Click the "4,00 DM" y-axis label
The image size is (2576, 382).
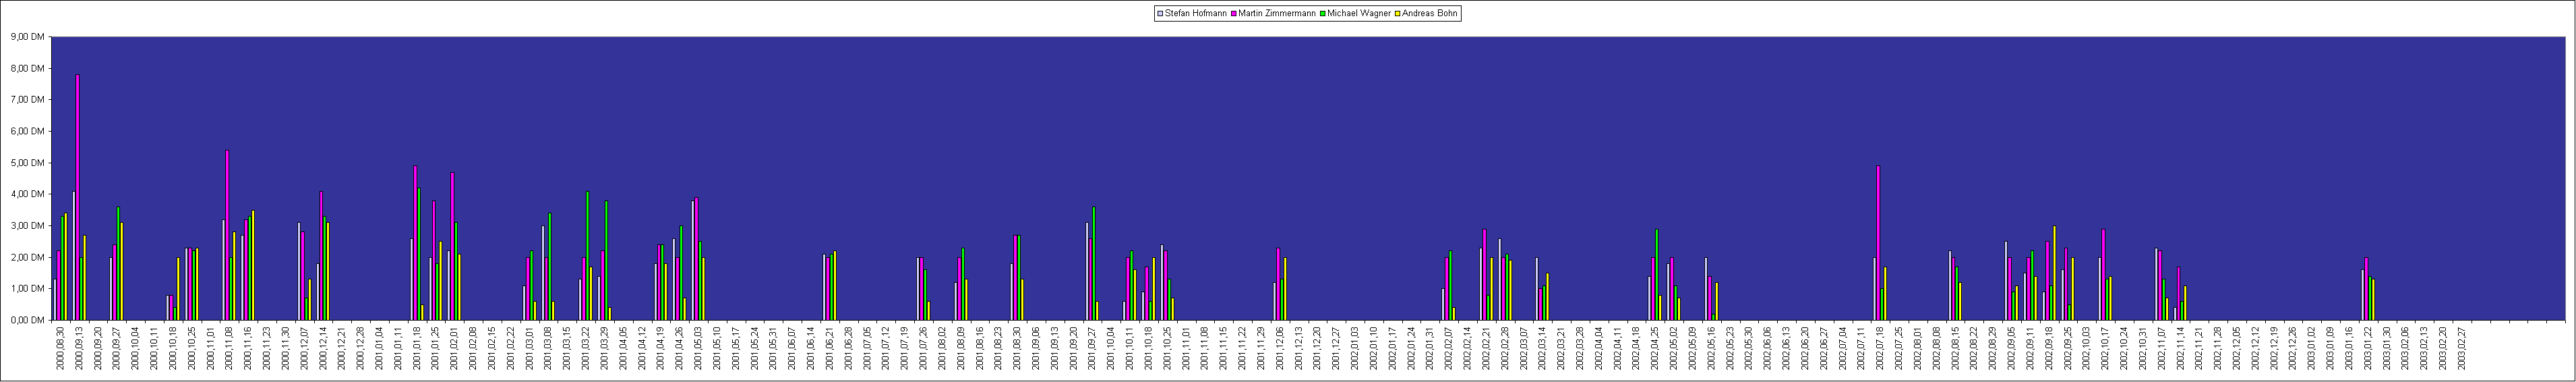(x=27, y=194)
